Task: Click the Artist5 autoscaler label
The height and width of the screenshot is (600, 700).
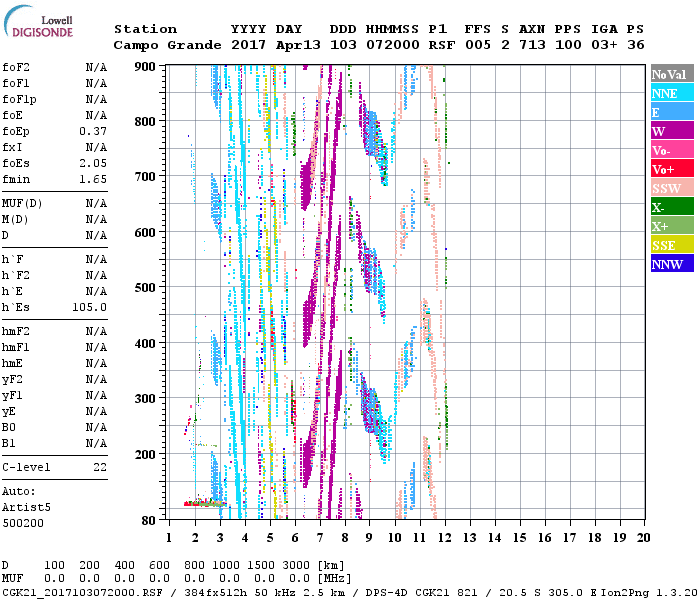Action: tap(26, 508)
